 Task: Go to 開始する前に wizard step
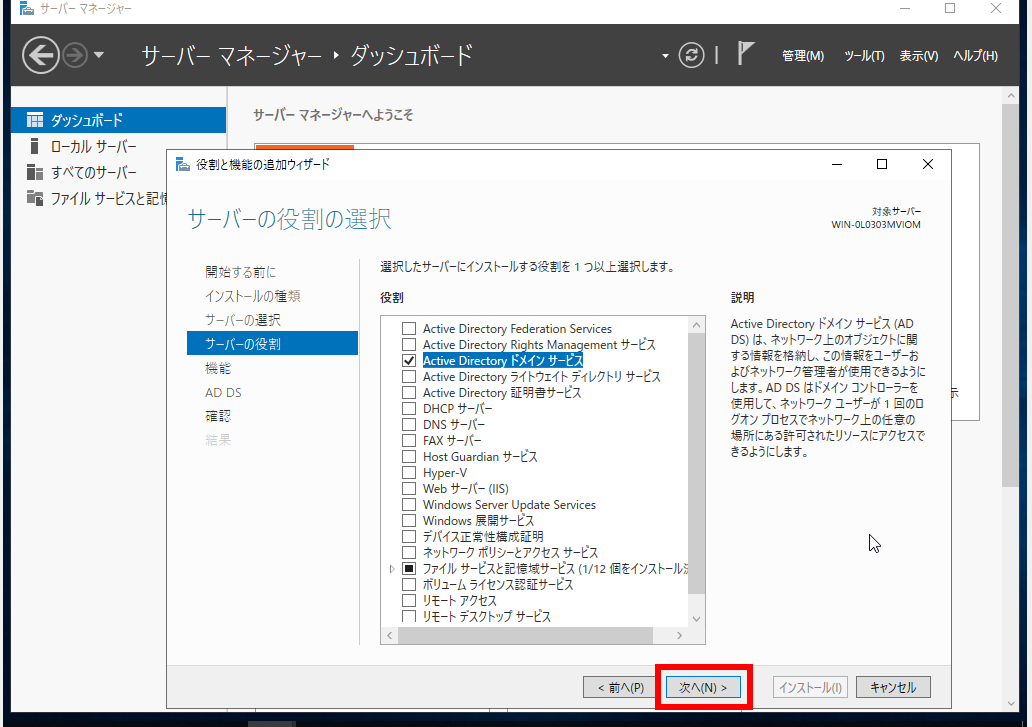[241, 272]
